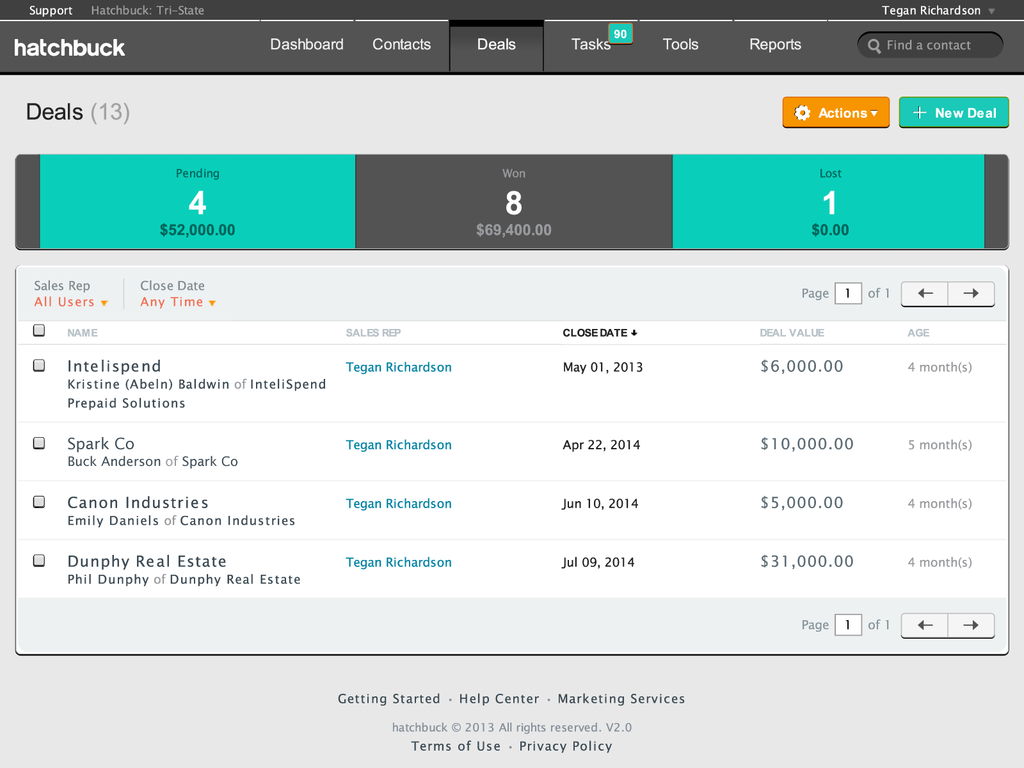Click the Hatchbuck: Tri-State account label

tap(148, 10)
